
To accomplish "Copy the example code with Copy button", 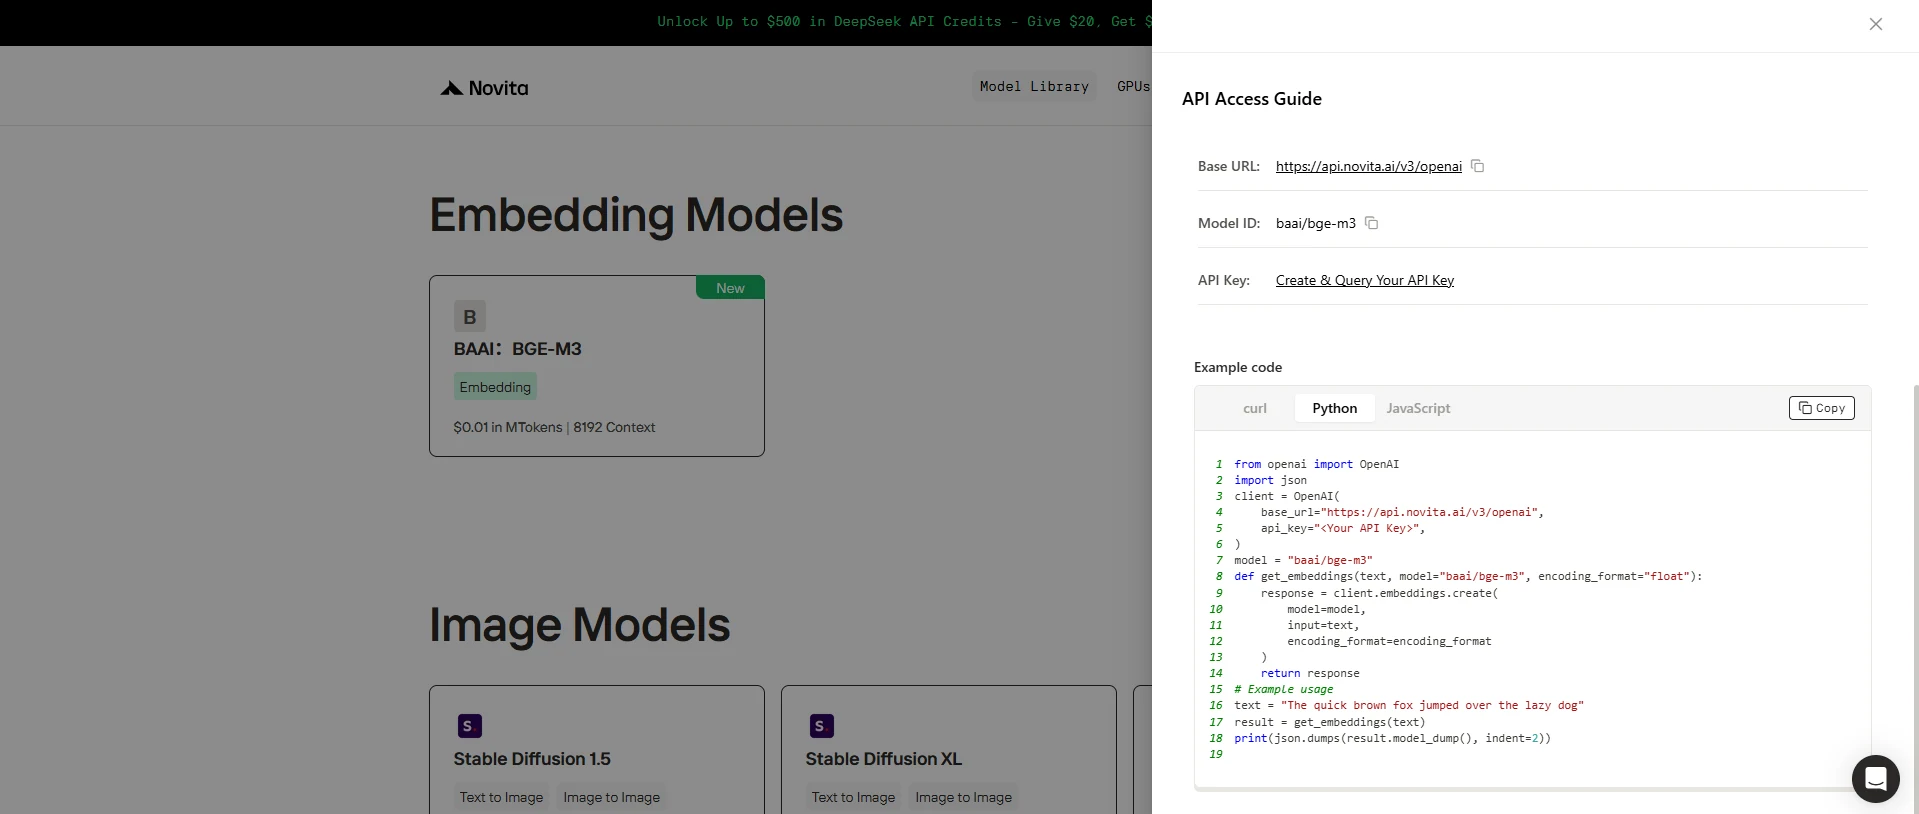I will [1821, 408].
